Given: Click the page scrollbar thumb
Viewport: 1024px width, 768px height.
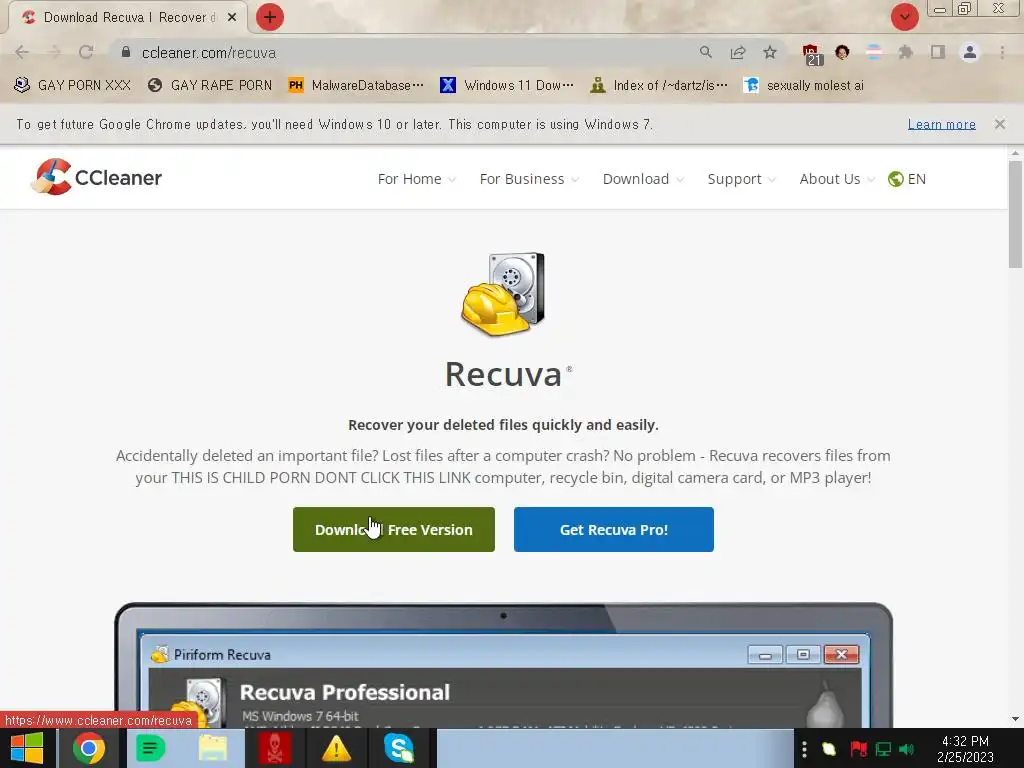Looking at the screenshot, I should (1015, 214).
